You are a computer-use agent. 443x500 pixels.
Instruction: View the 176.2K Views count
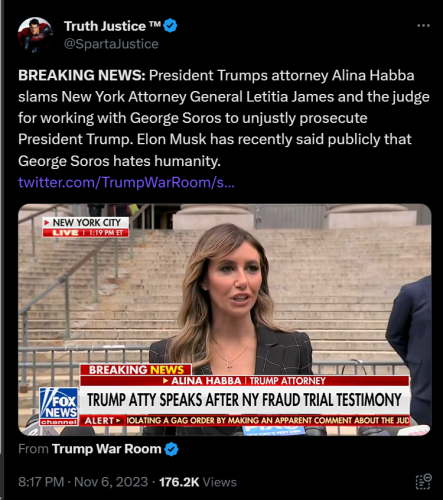point(198,482)
